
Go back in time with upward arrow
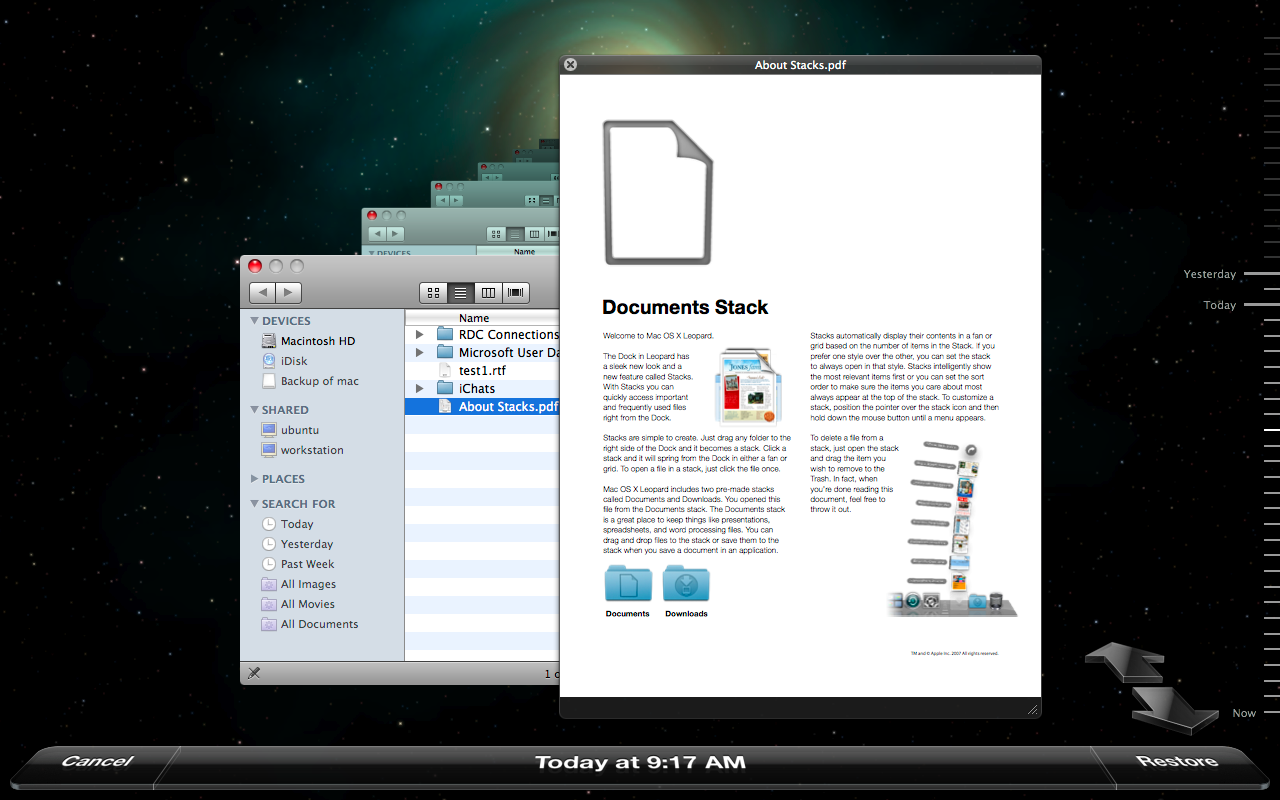1124,661
